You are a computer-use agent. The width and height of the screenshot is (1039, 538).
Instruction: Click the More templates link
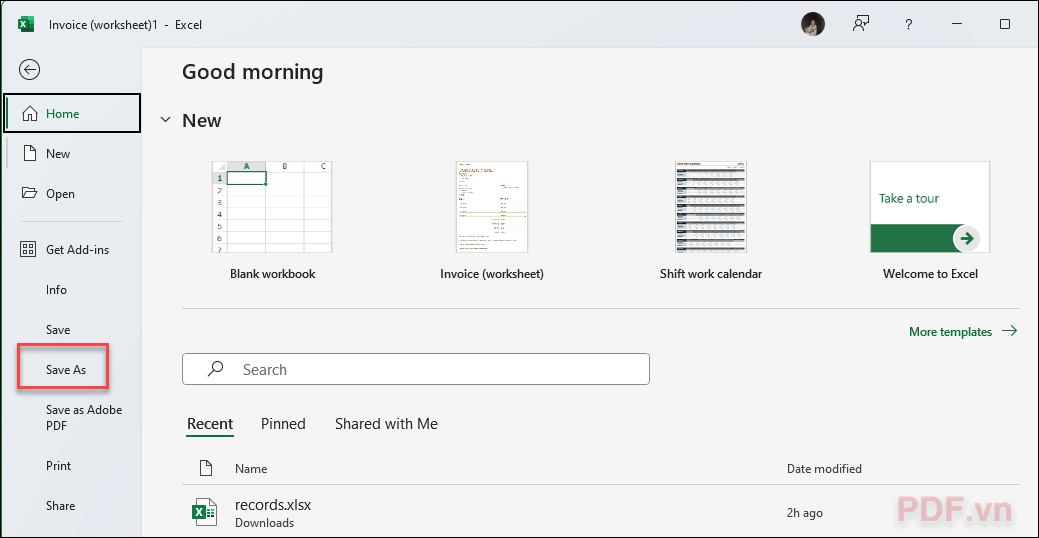coord(963,331)
